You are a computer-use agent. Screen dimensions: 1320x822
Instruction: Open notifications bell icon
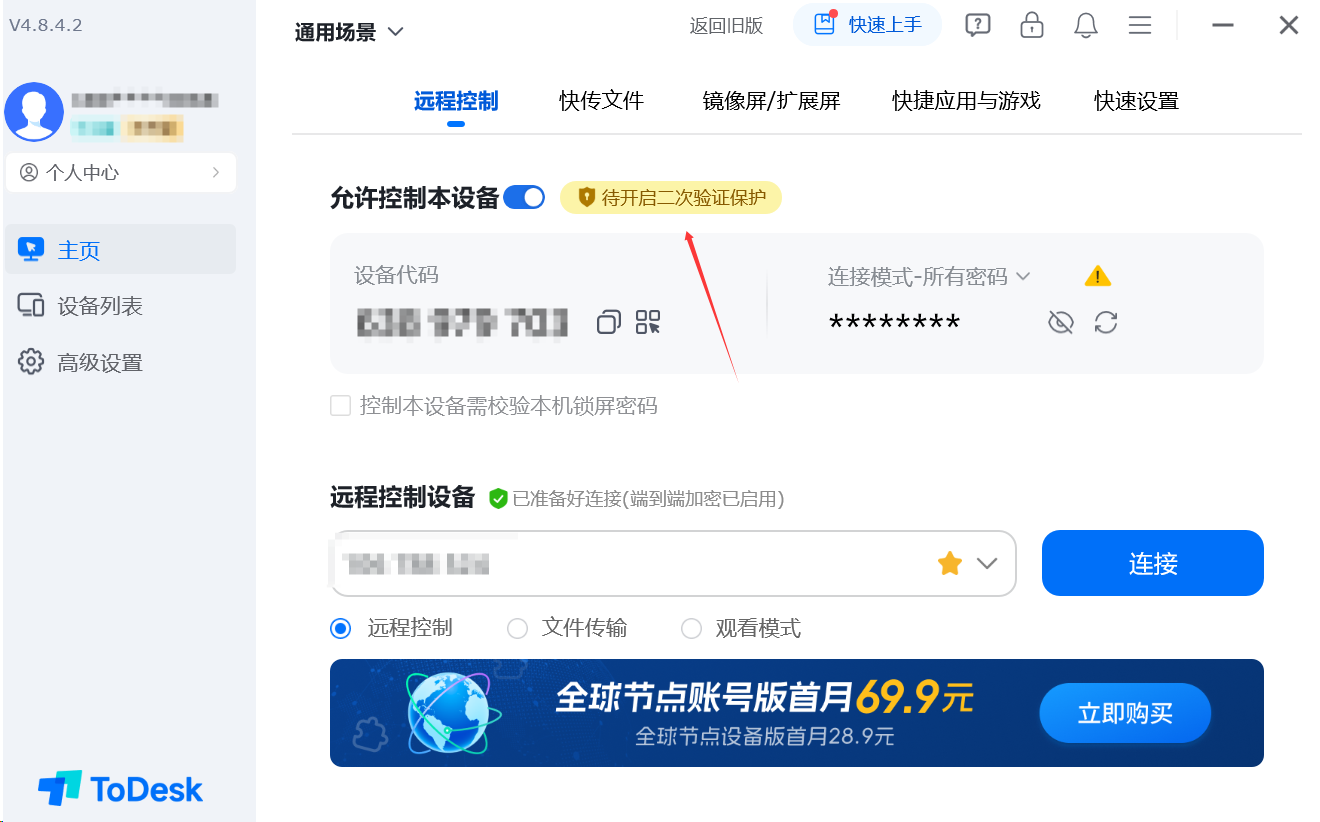pyautogui.click(x=1086, y=25)
